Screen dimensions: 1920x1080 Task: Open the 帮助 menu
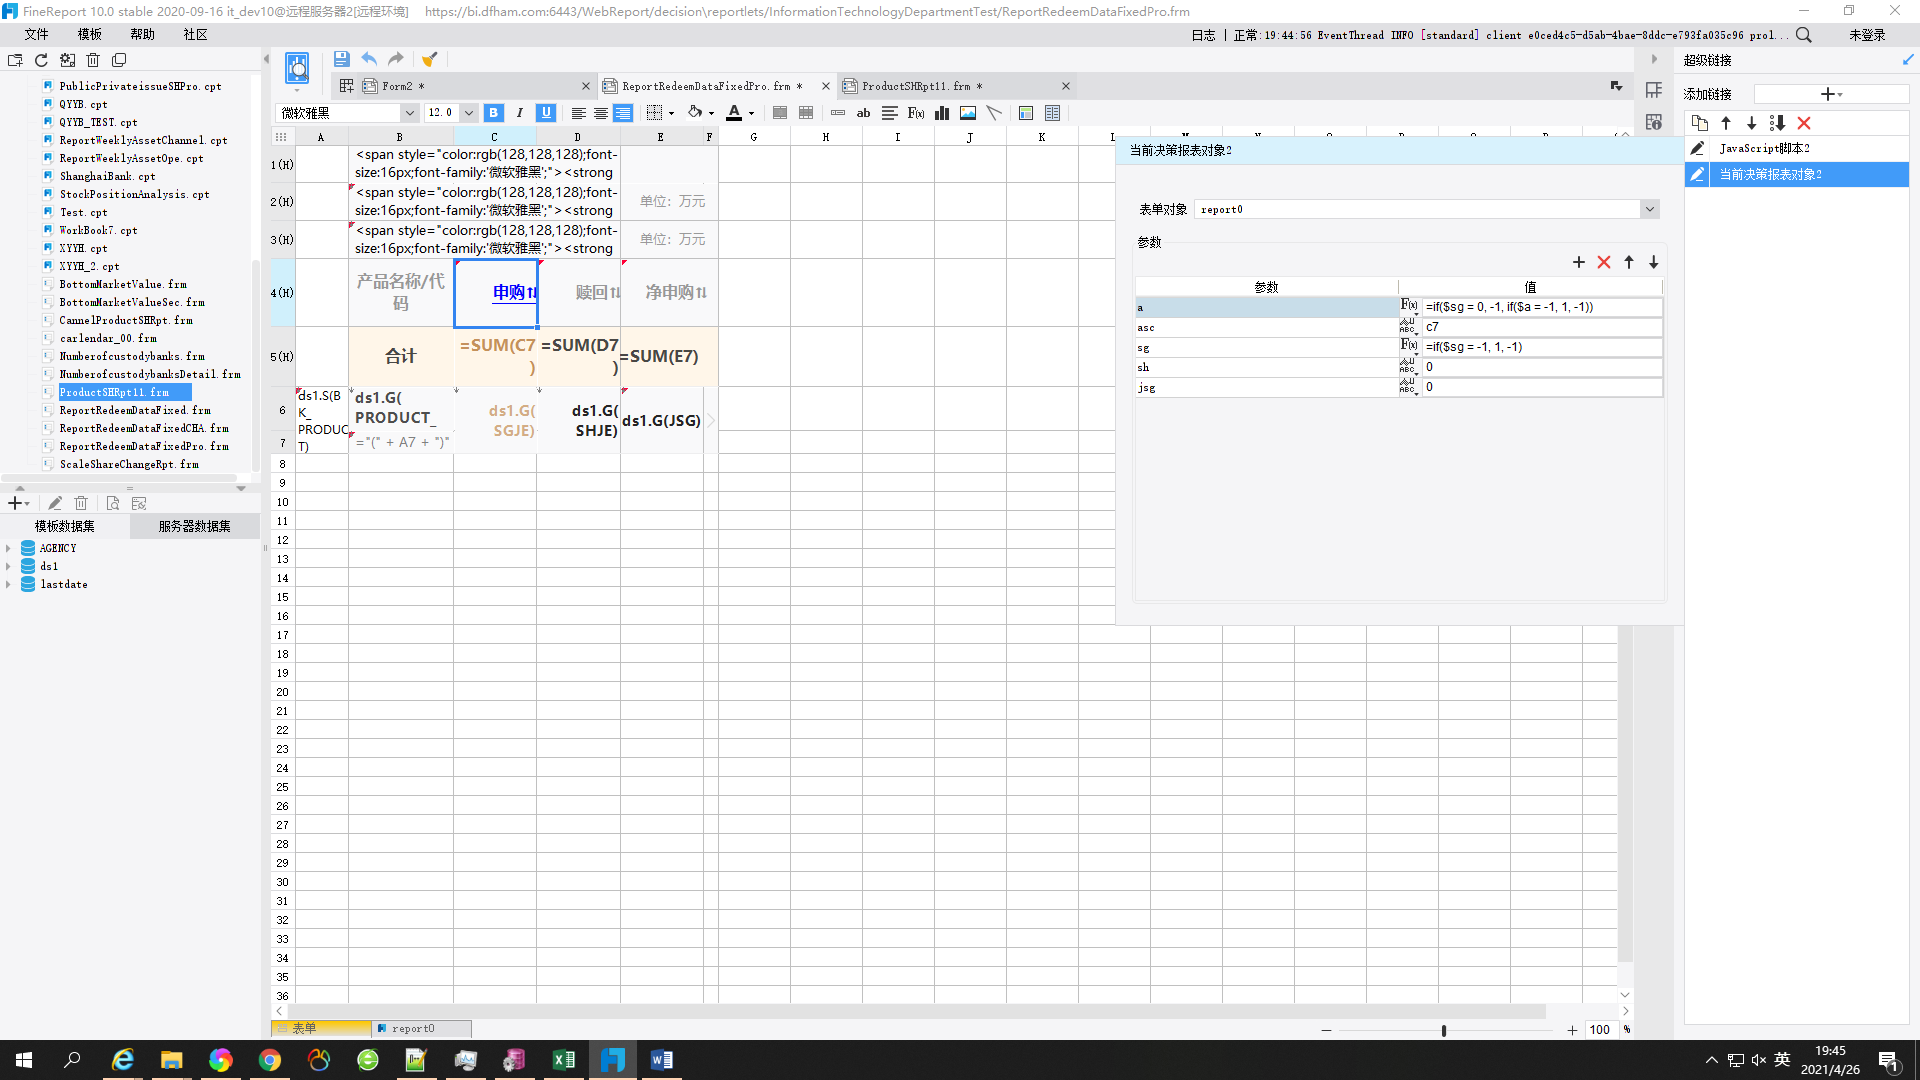tap(143, 34)
